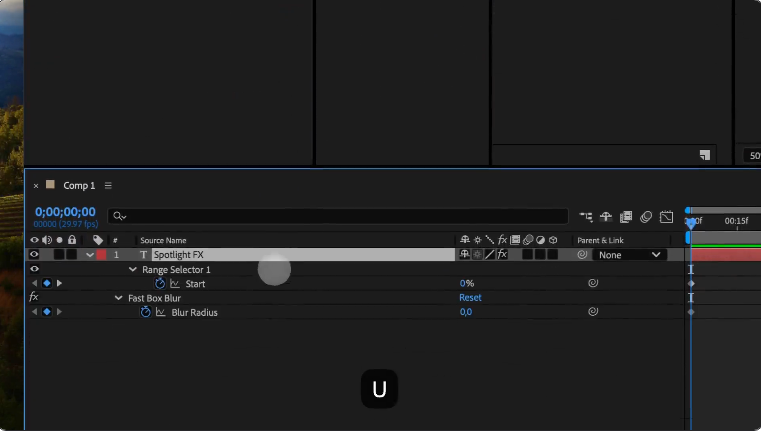This screenshot has height=434, width=761.
Task: Toggle Start keyframe diamond at current time
Action: [x=47, y=284]
